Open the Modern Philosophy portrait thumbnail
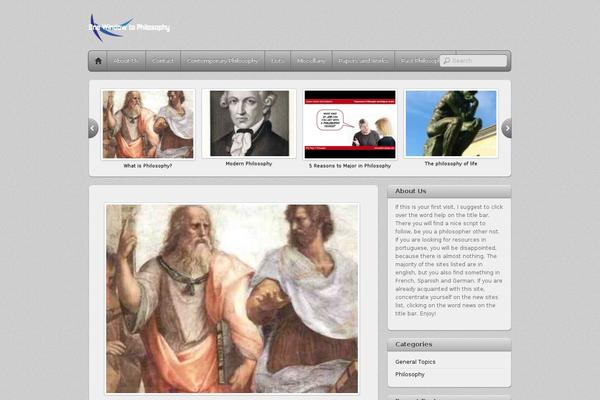 click(x=249, y=123)
